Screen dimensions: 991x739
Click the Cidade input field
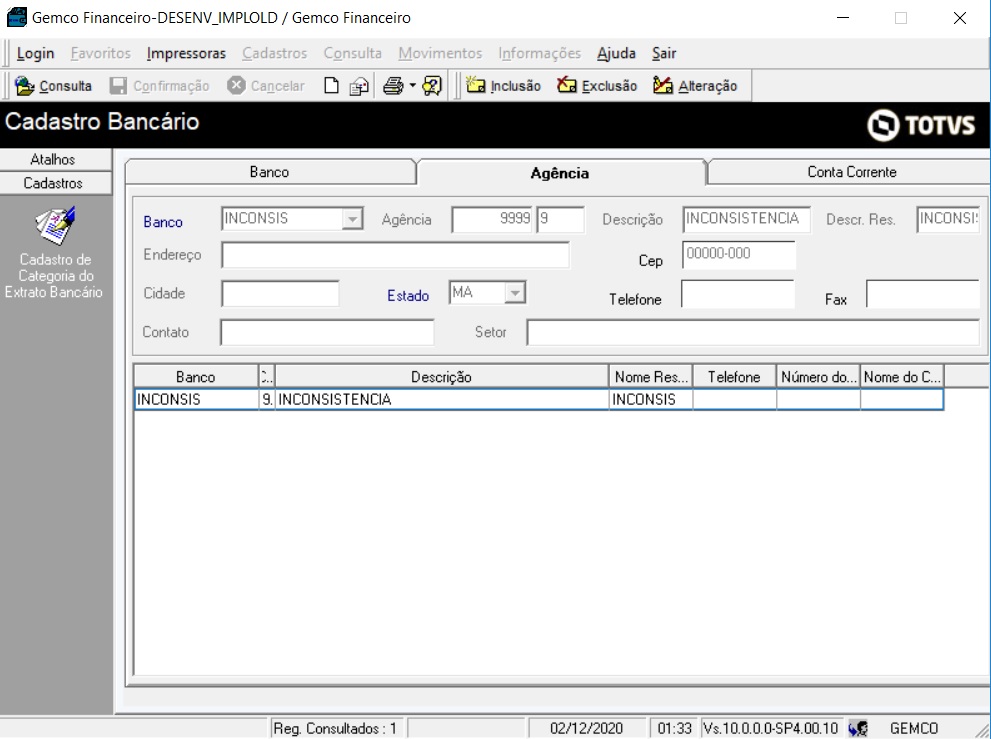(x=280, y=293)
